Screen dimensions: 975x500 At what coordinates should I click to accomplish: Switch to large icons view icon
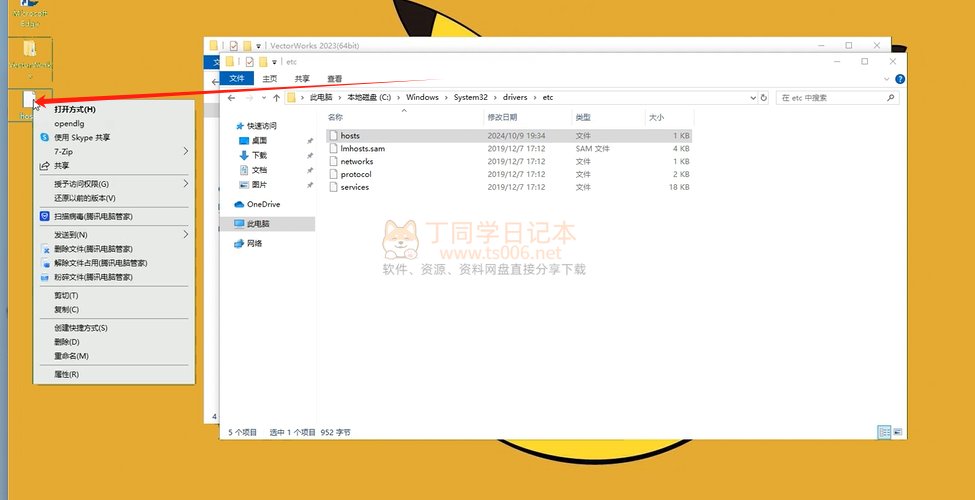point(897,432)
